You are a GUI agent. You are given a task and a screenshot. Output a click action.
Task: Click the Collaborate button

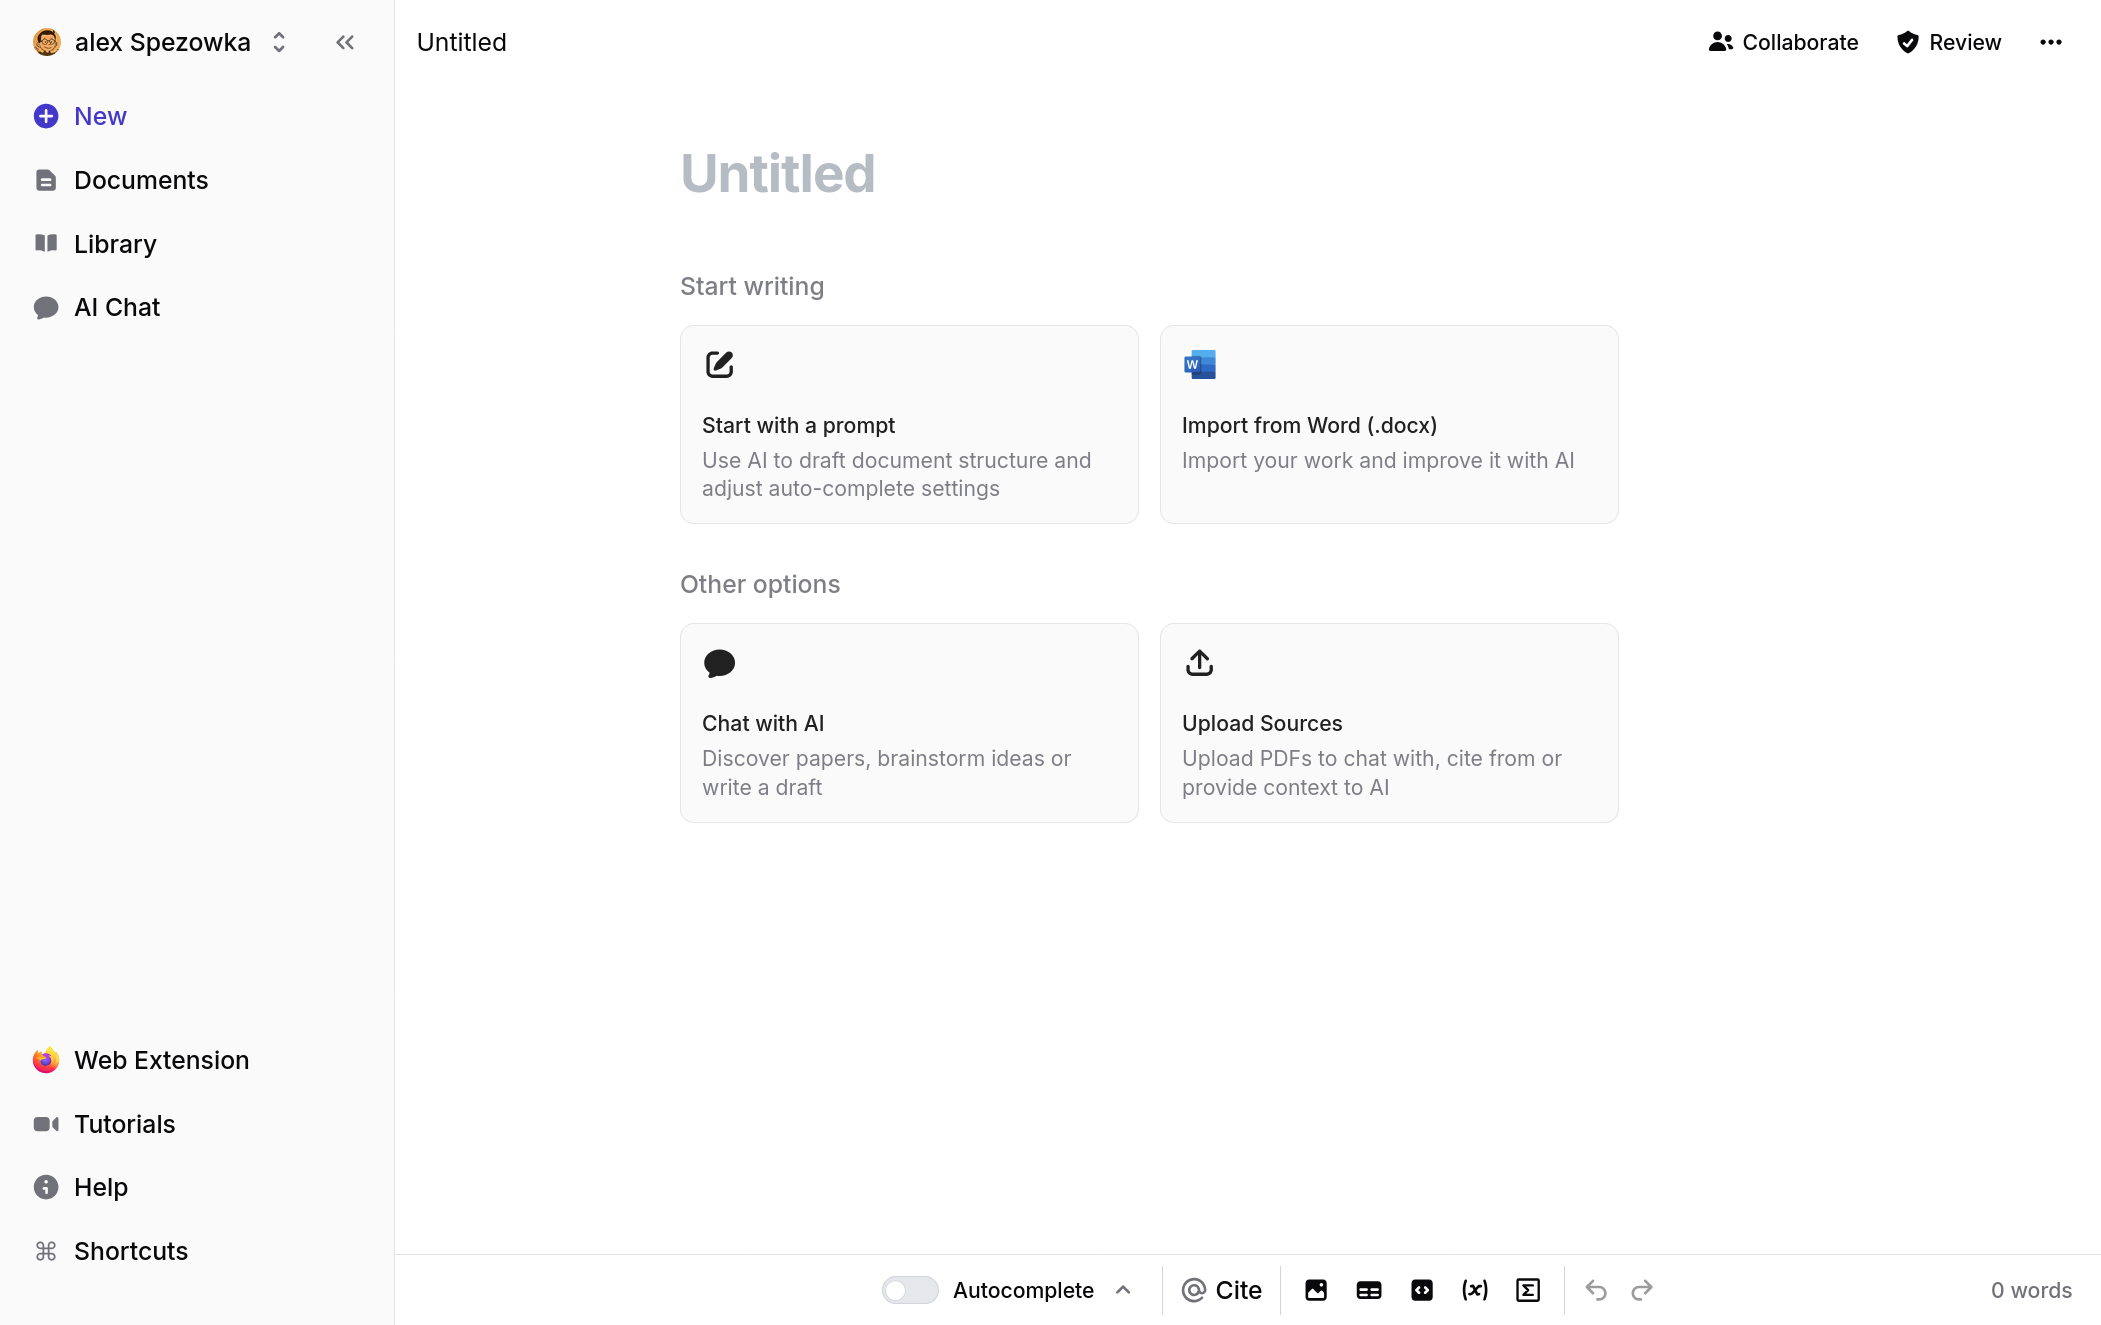point(1783,42)
